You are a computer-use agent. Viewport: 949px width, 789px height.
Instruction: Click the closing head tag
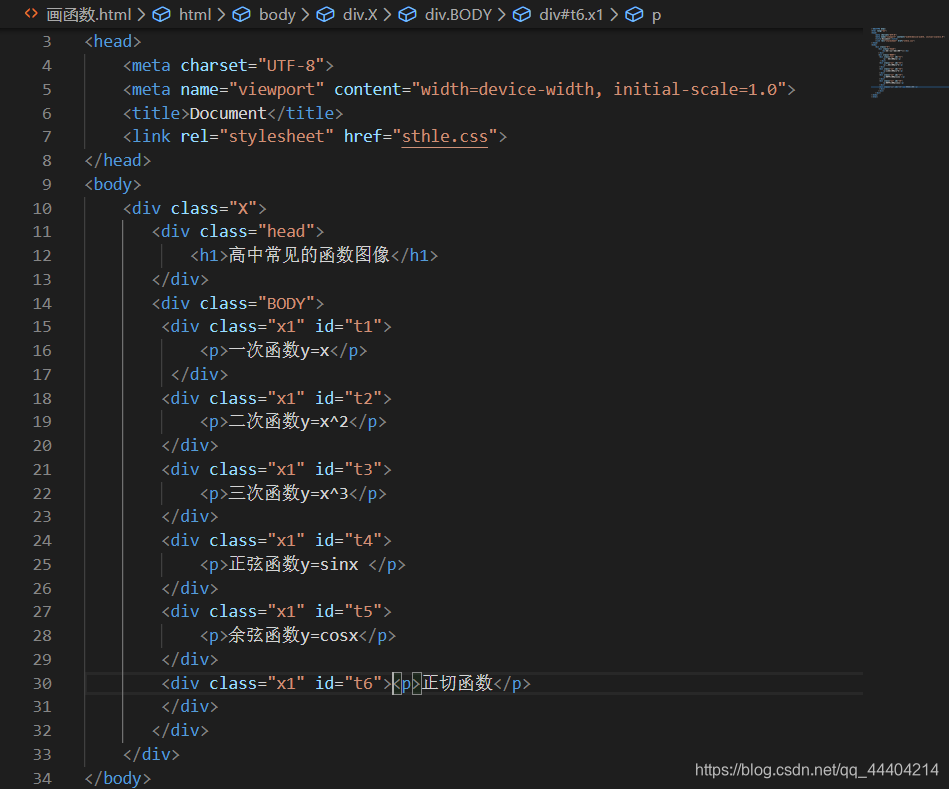pos(117,160)
